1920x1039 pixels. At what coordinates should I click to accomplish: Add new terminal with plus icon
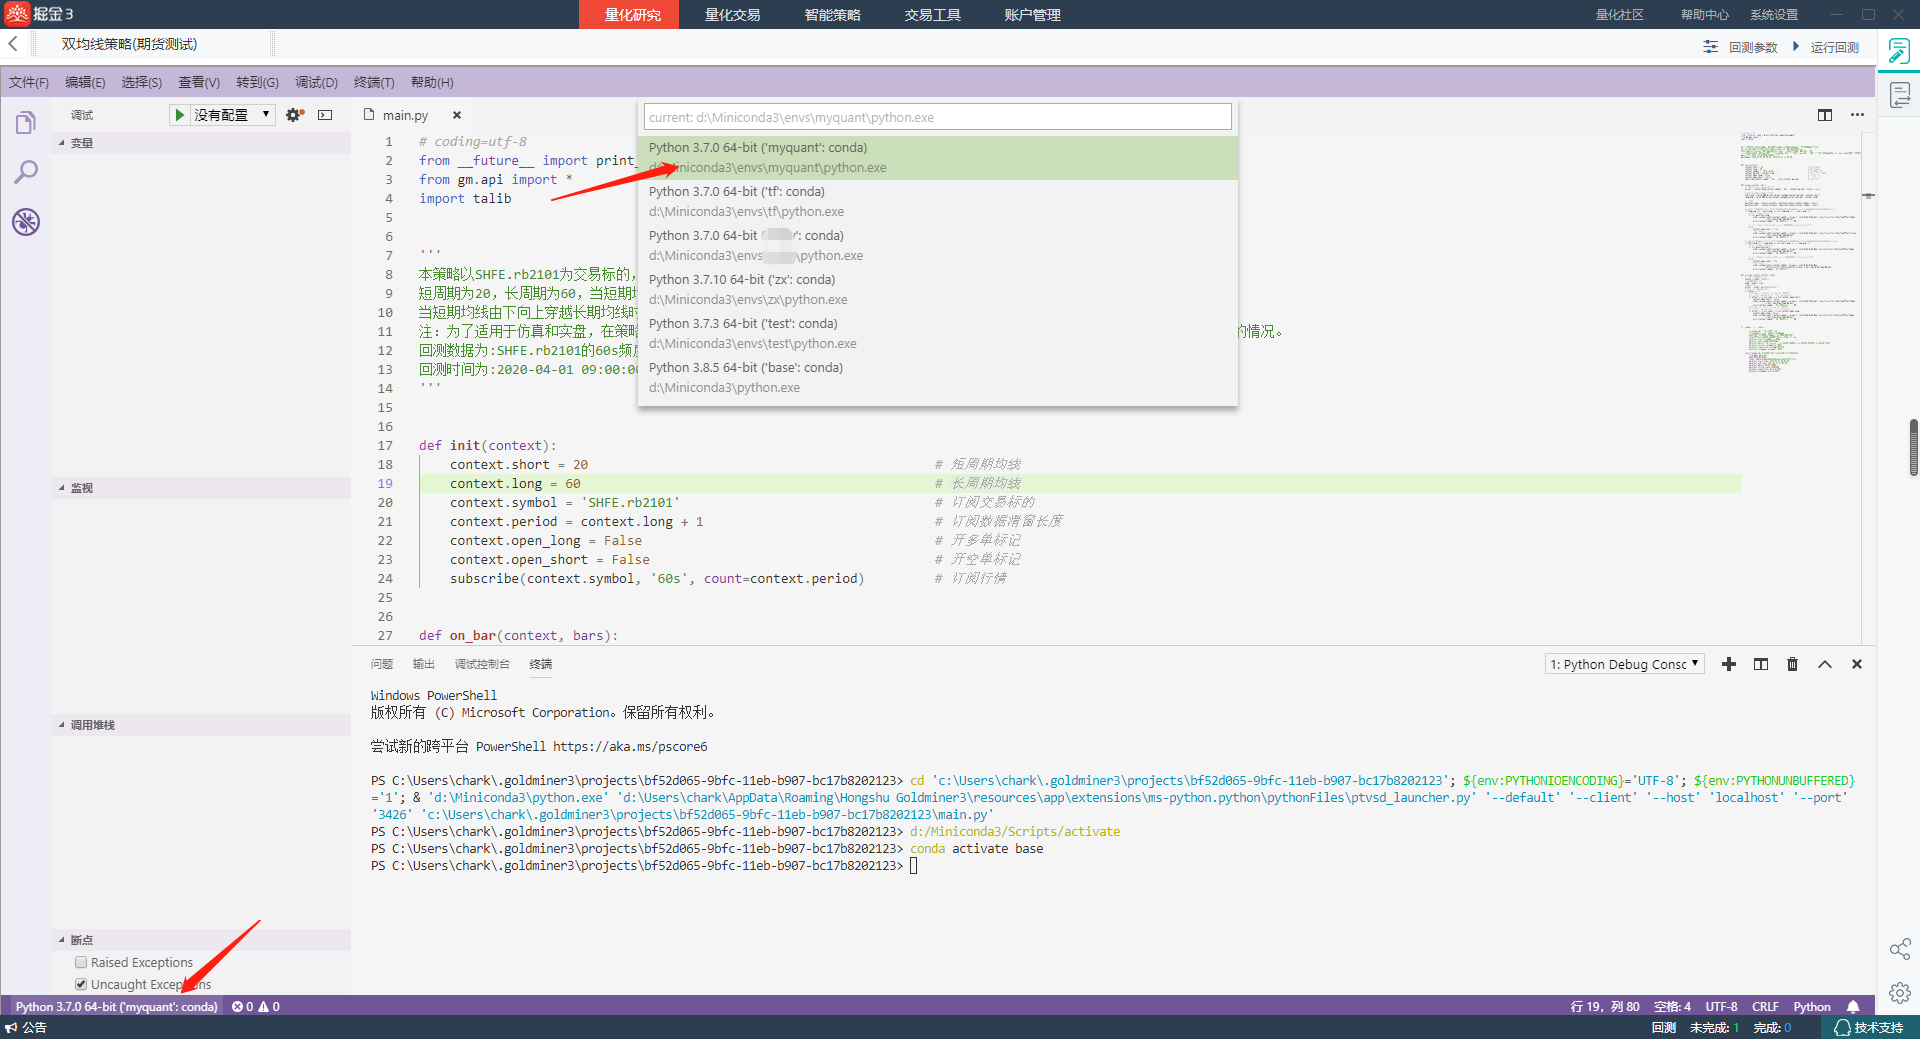coord(1729,664)
